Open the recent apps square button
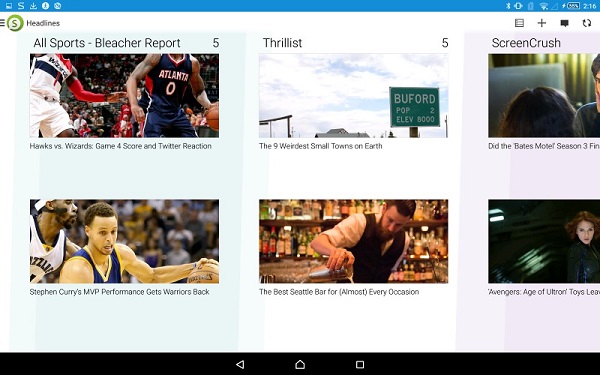The image size is (600, 375). click(360, 364)
